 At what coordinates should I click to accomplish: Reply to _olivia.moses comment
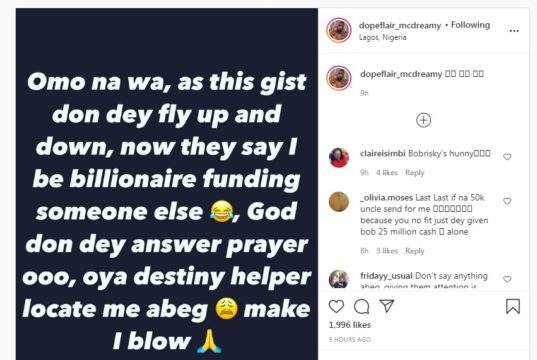pyautogui.click(x=414, y=251)
